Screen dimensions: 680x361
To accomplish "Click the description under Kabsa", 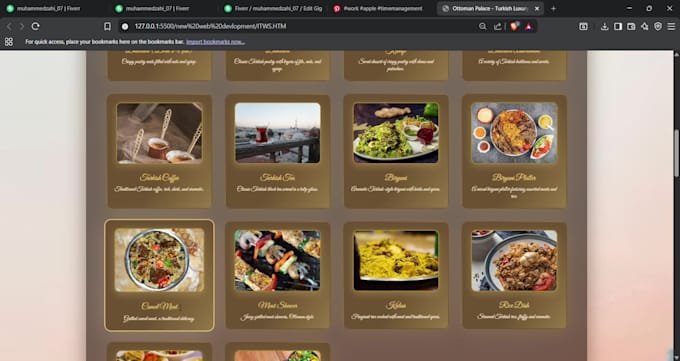I will click(396, 317).
